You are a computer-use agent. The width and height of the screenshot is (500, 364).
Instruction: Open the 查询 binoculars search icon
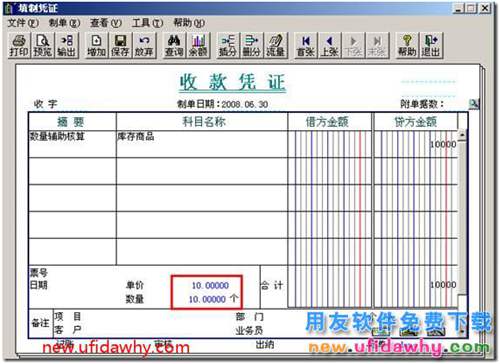[x=174, y=45]
